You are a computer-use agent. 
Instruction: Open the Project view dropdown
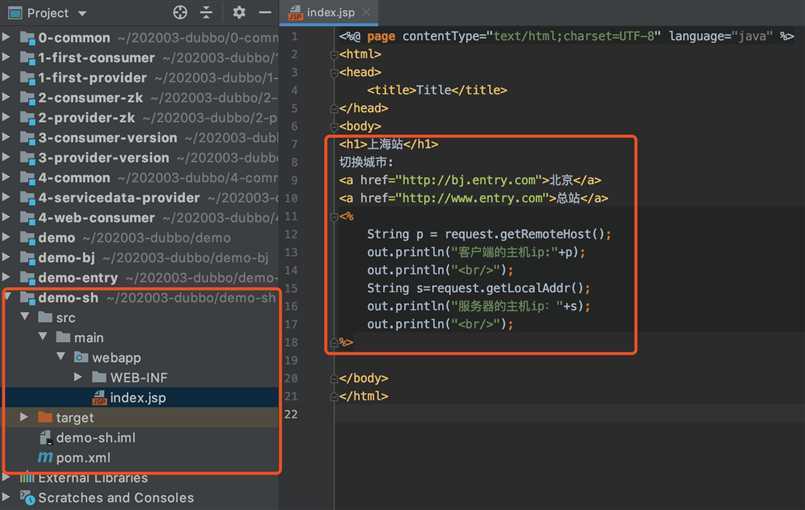tap(81, 13)
